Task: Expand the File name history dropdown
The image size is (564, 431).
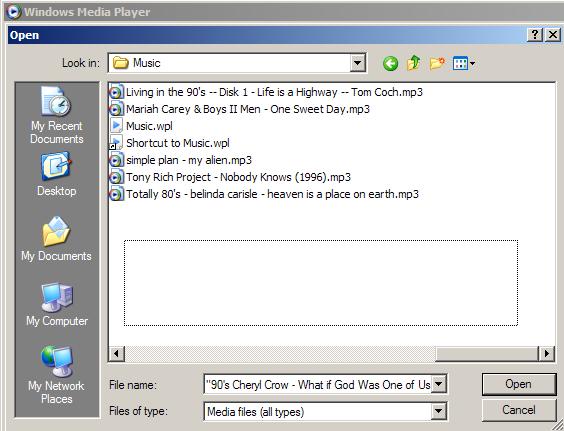Action: coord(438,384)
